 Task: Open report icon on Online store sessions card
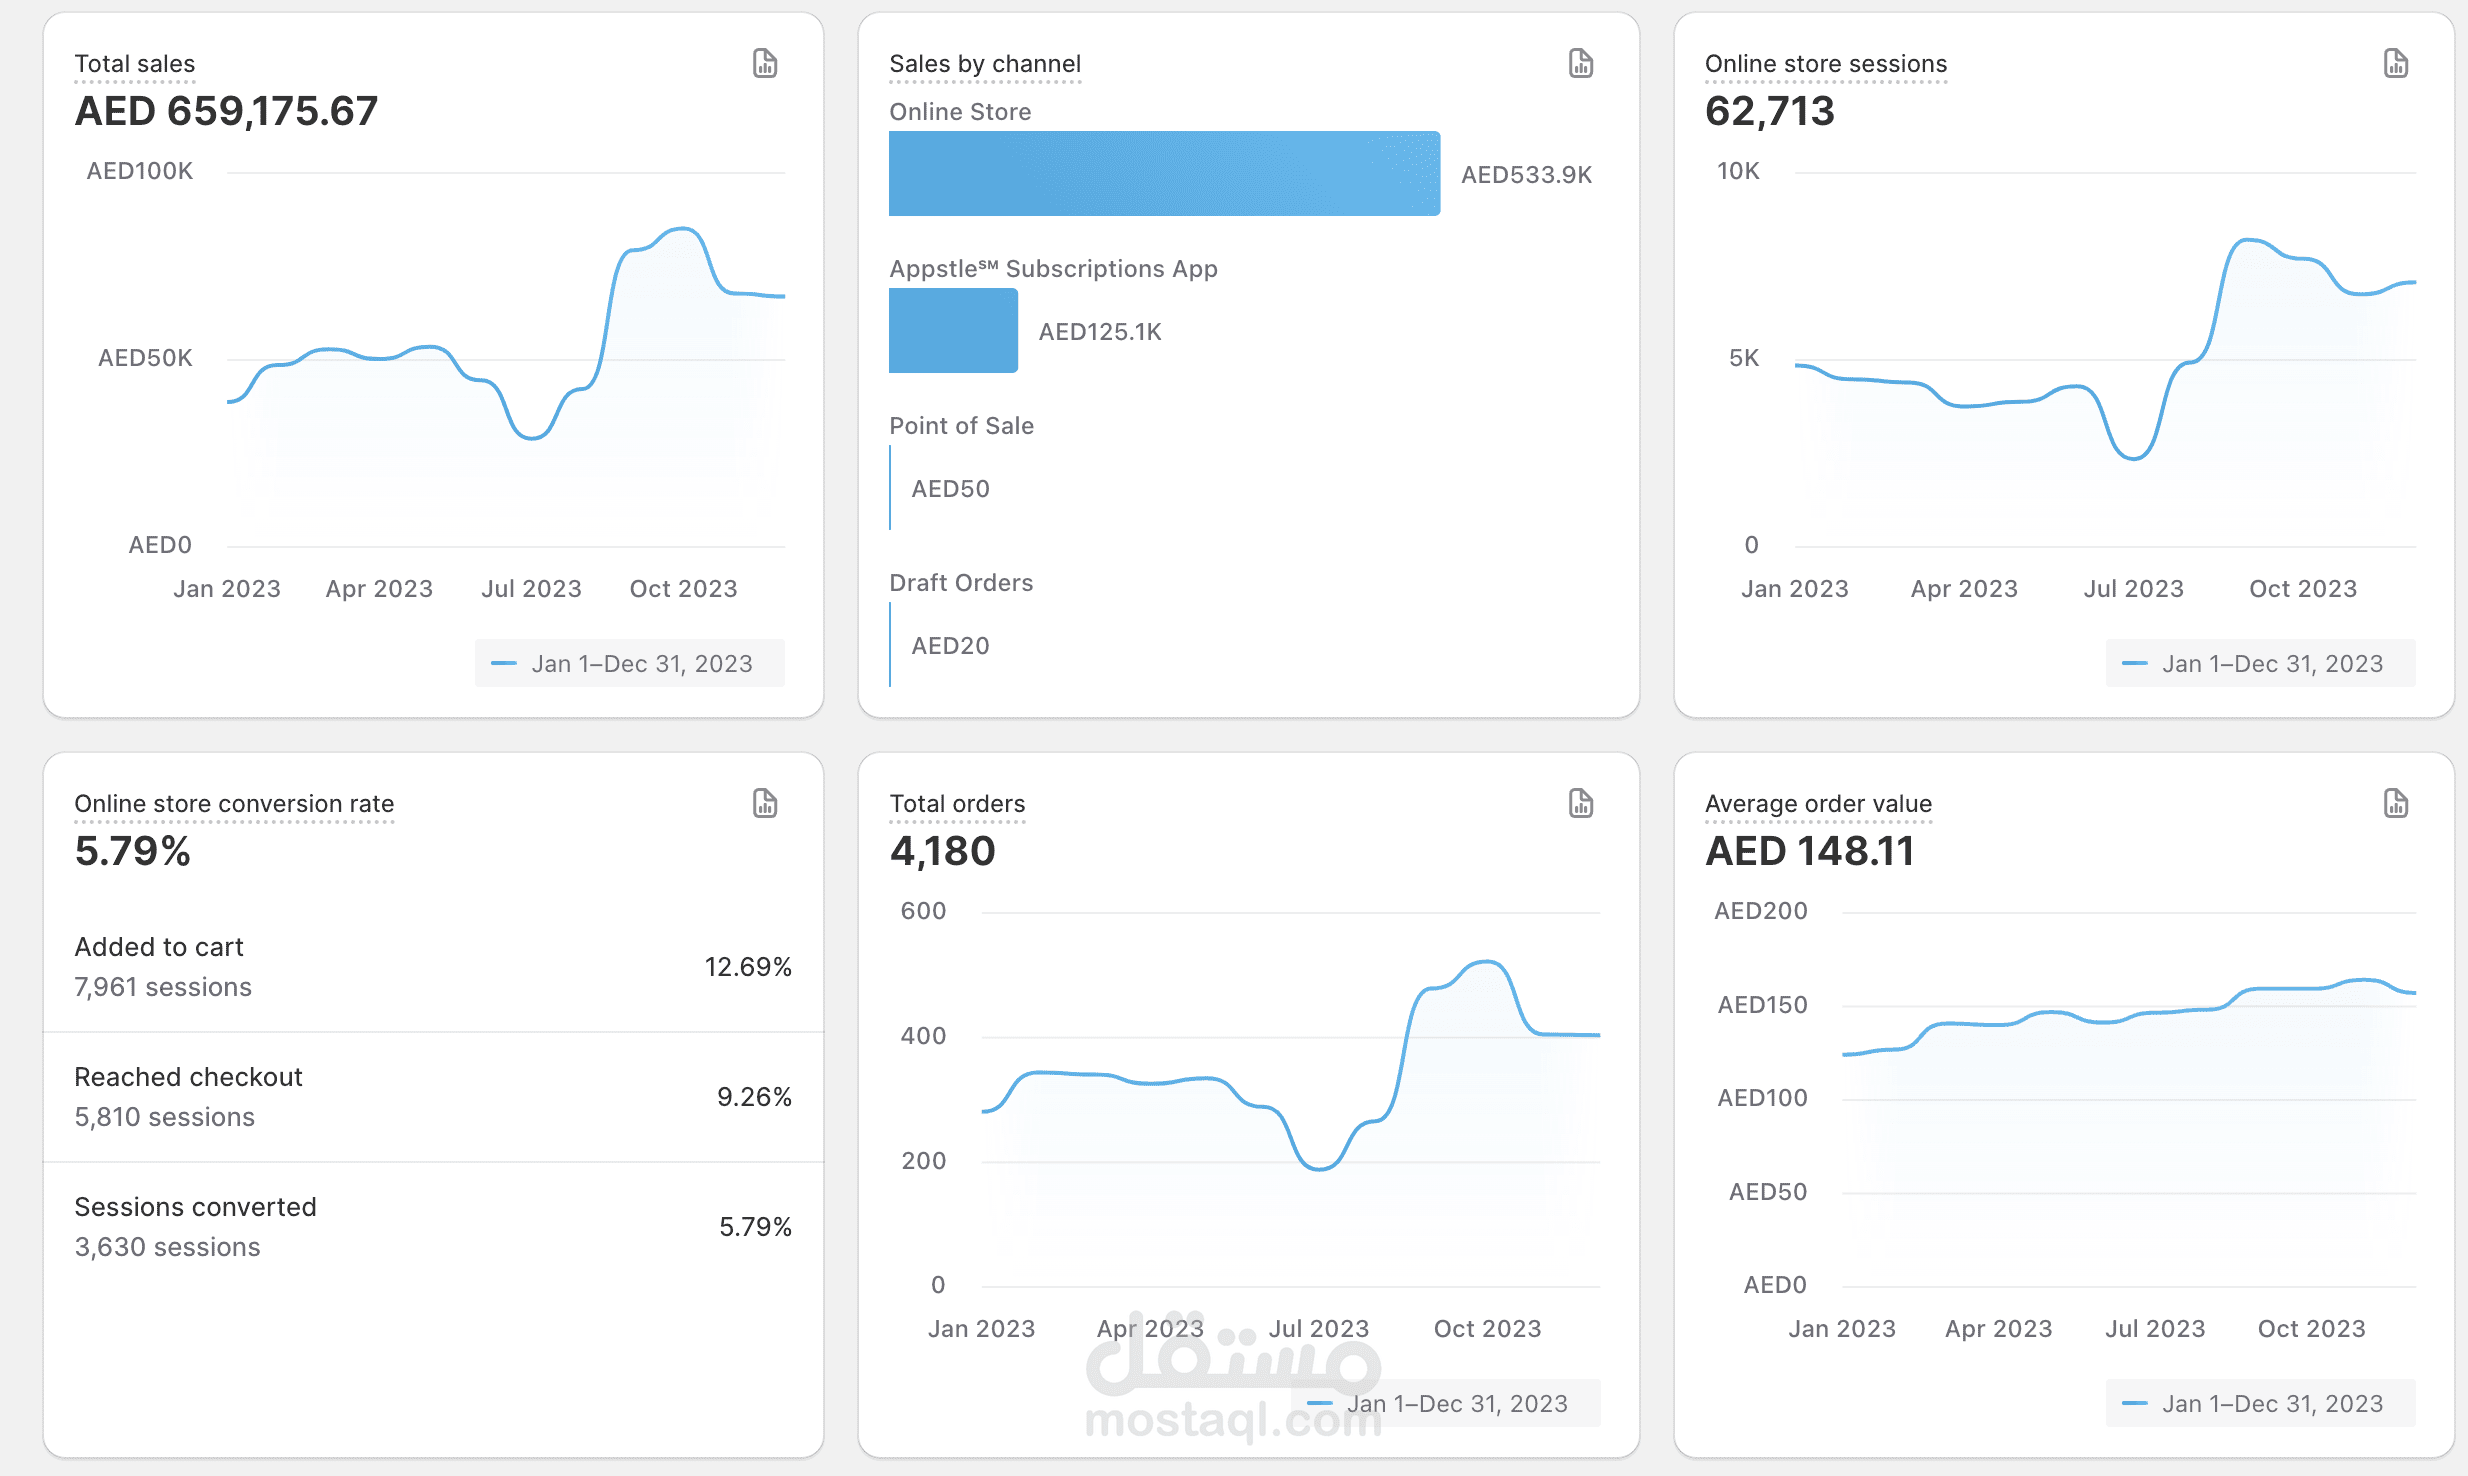click(x=2396, y=63)
